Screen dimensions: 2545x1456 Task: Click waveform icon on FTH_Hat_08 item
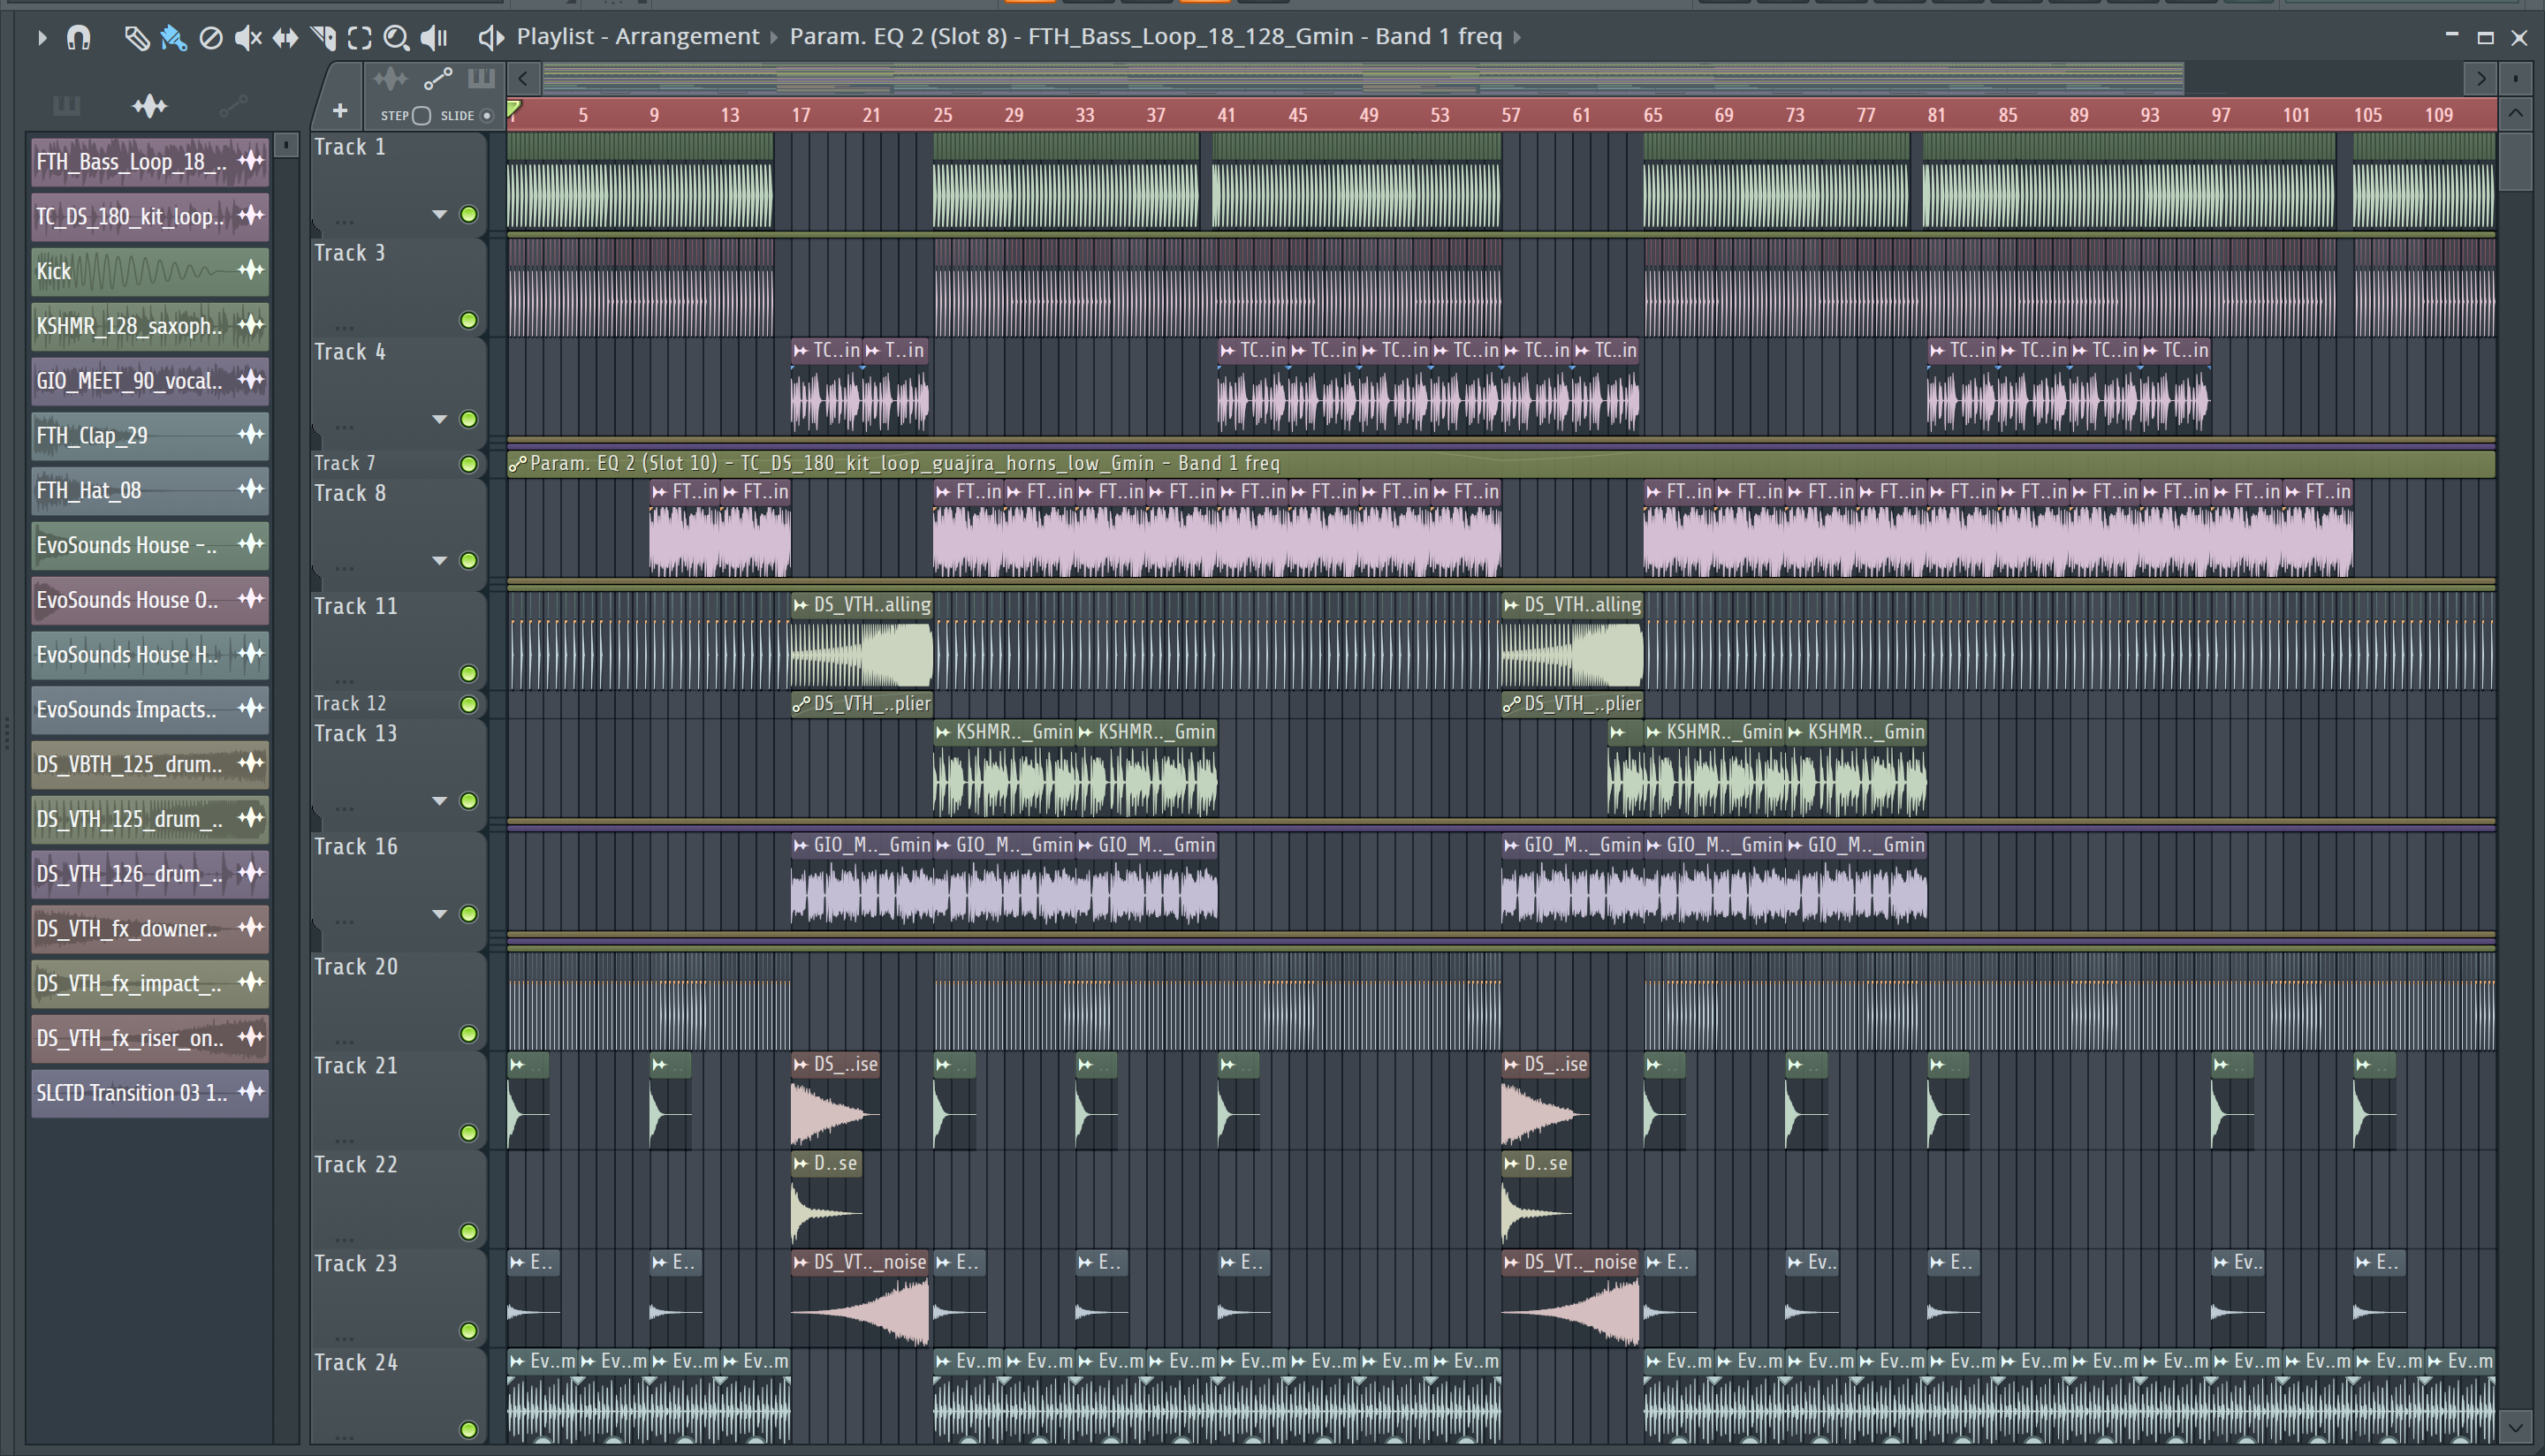tap(251, 489)
